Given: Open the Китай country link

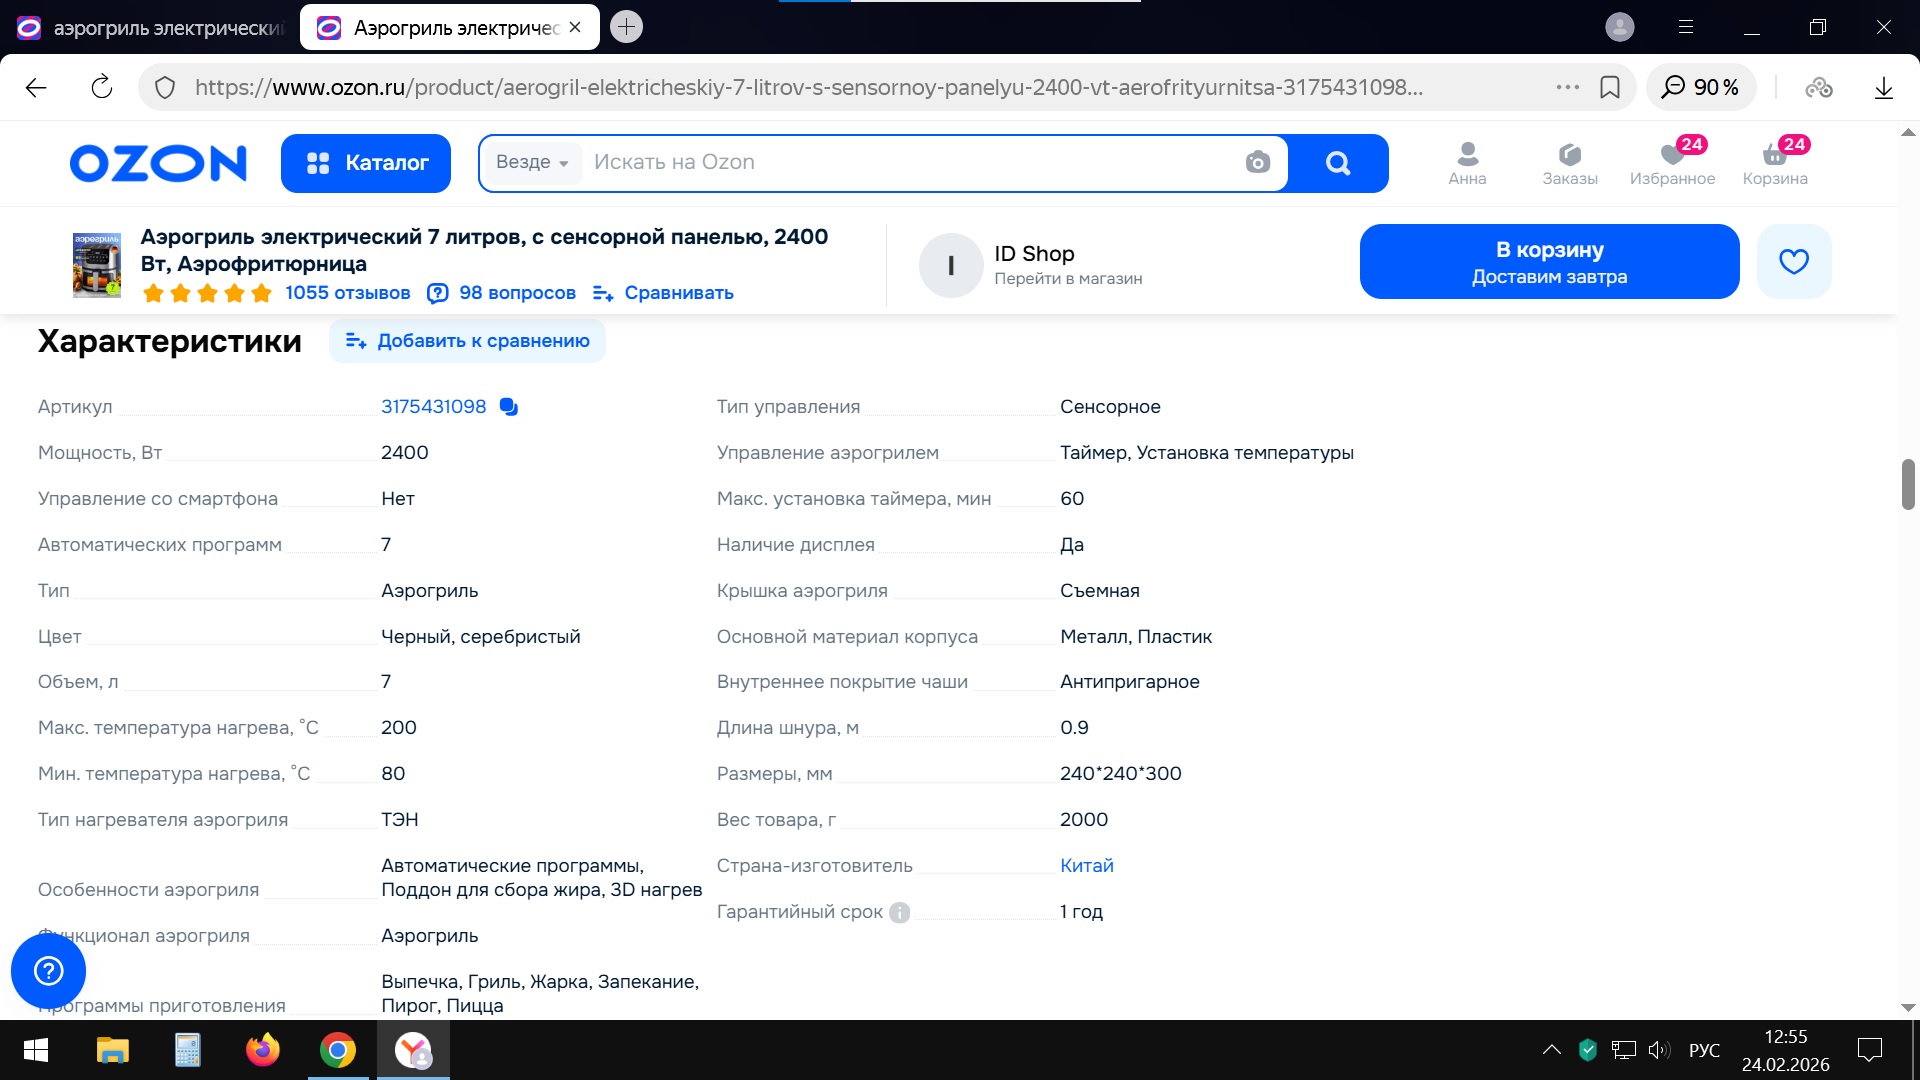Looking at the screenshot, I should pyautogui.click(x=1086, y=866).
